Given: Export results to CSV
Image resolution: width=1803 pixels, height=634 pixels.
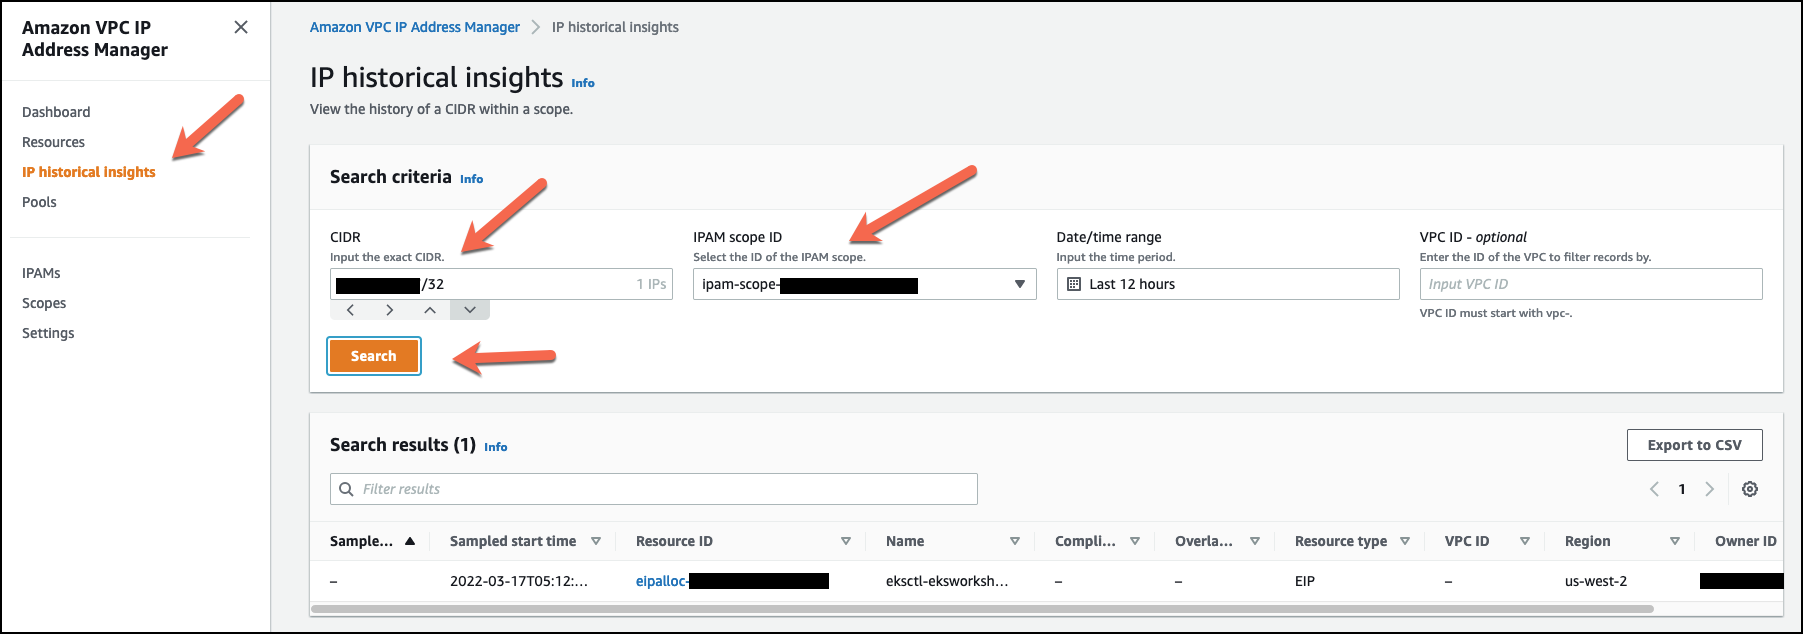Looking at the screenshot, I should [x=1694, y=445].
